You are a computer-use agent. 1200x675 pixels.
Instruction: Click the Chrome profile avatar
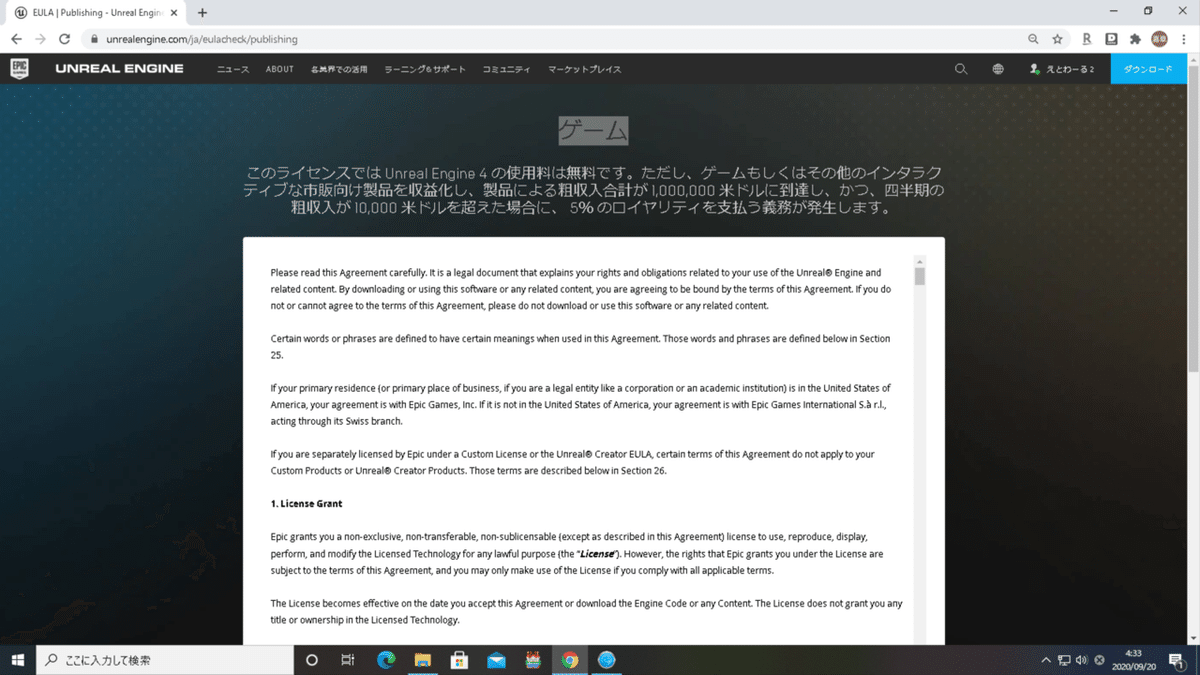pos(1158,39)
